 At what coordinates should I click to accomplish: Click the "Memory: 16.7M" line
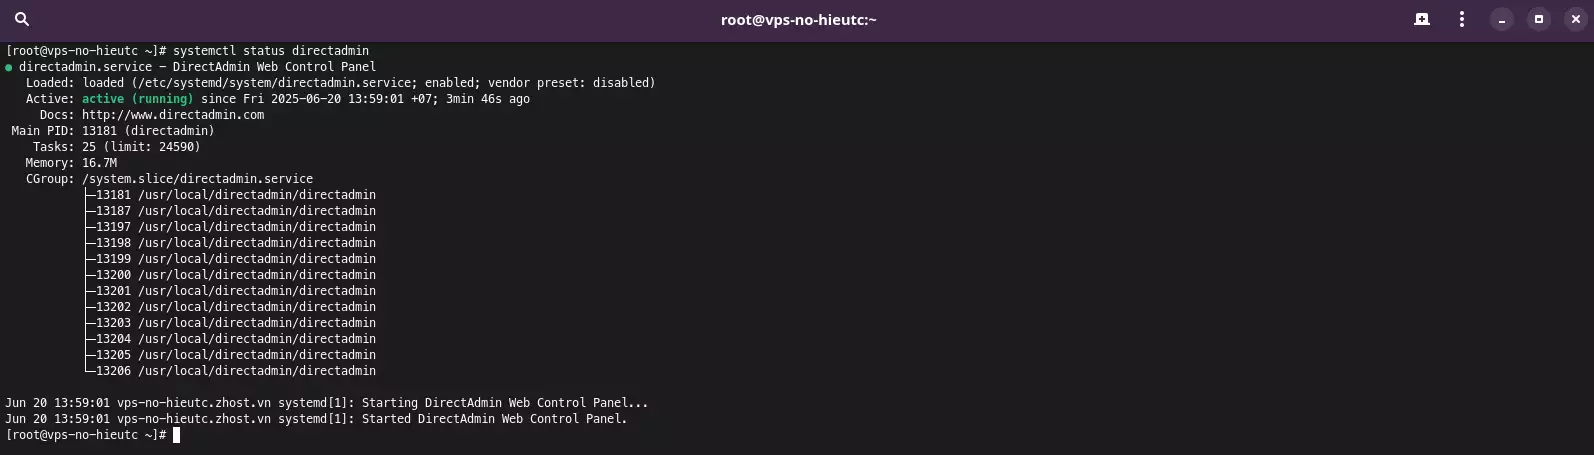(x=71, y=163)
